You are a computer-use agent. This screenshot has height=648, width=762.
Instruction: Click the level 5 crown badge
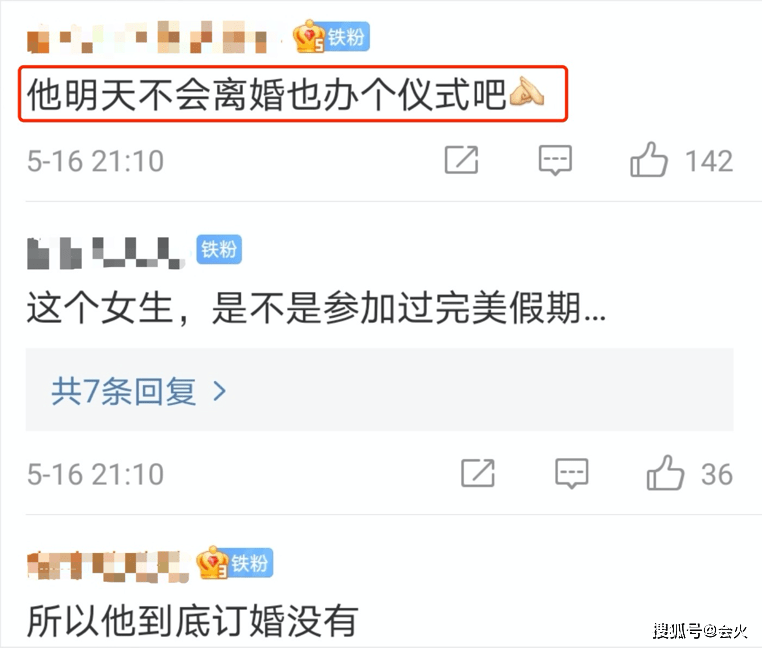309,36
